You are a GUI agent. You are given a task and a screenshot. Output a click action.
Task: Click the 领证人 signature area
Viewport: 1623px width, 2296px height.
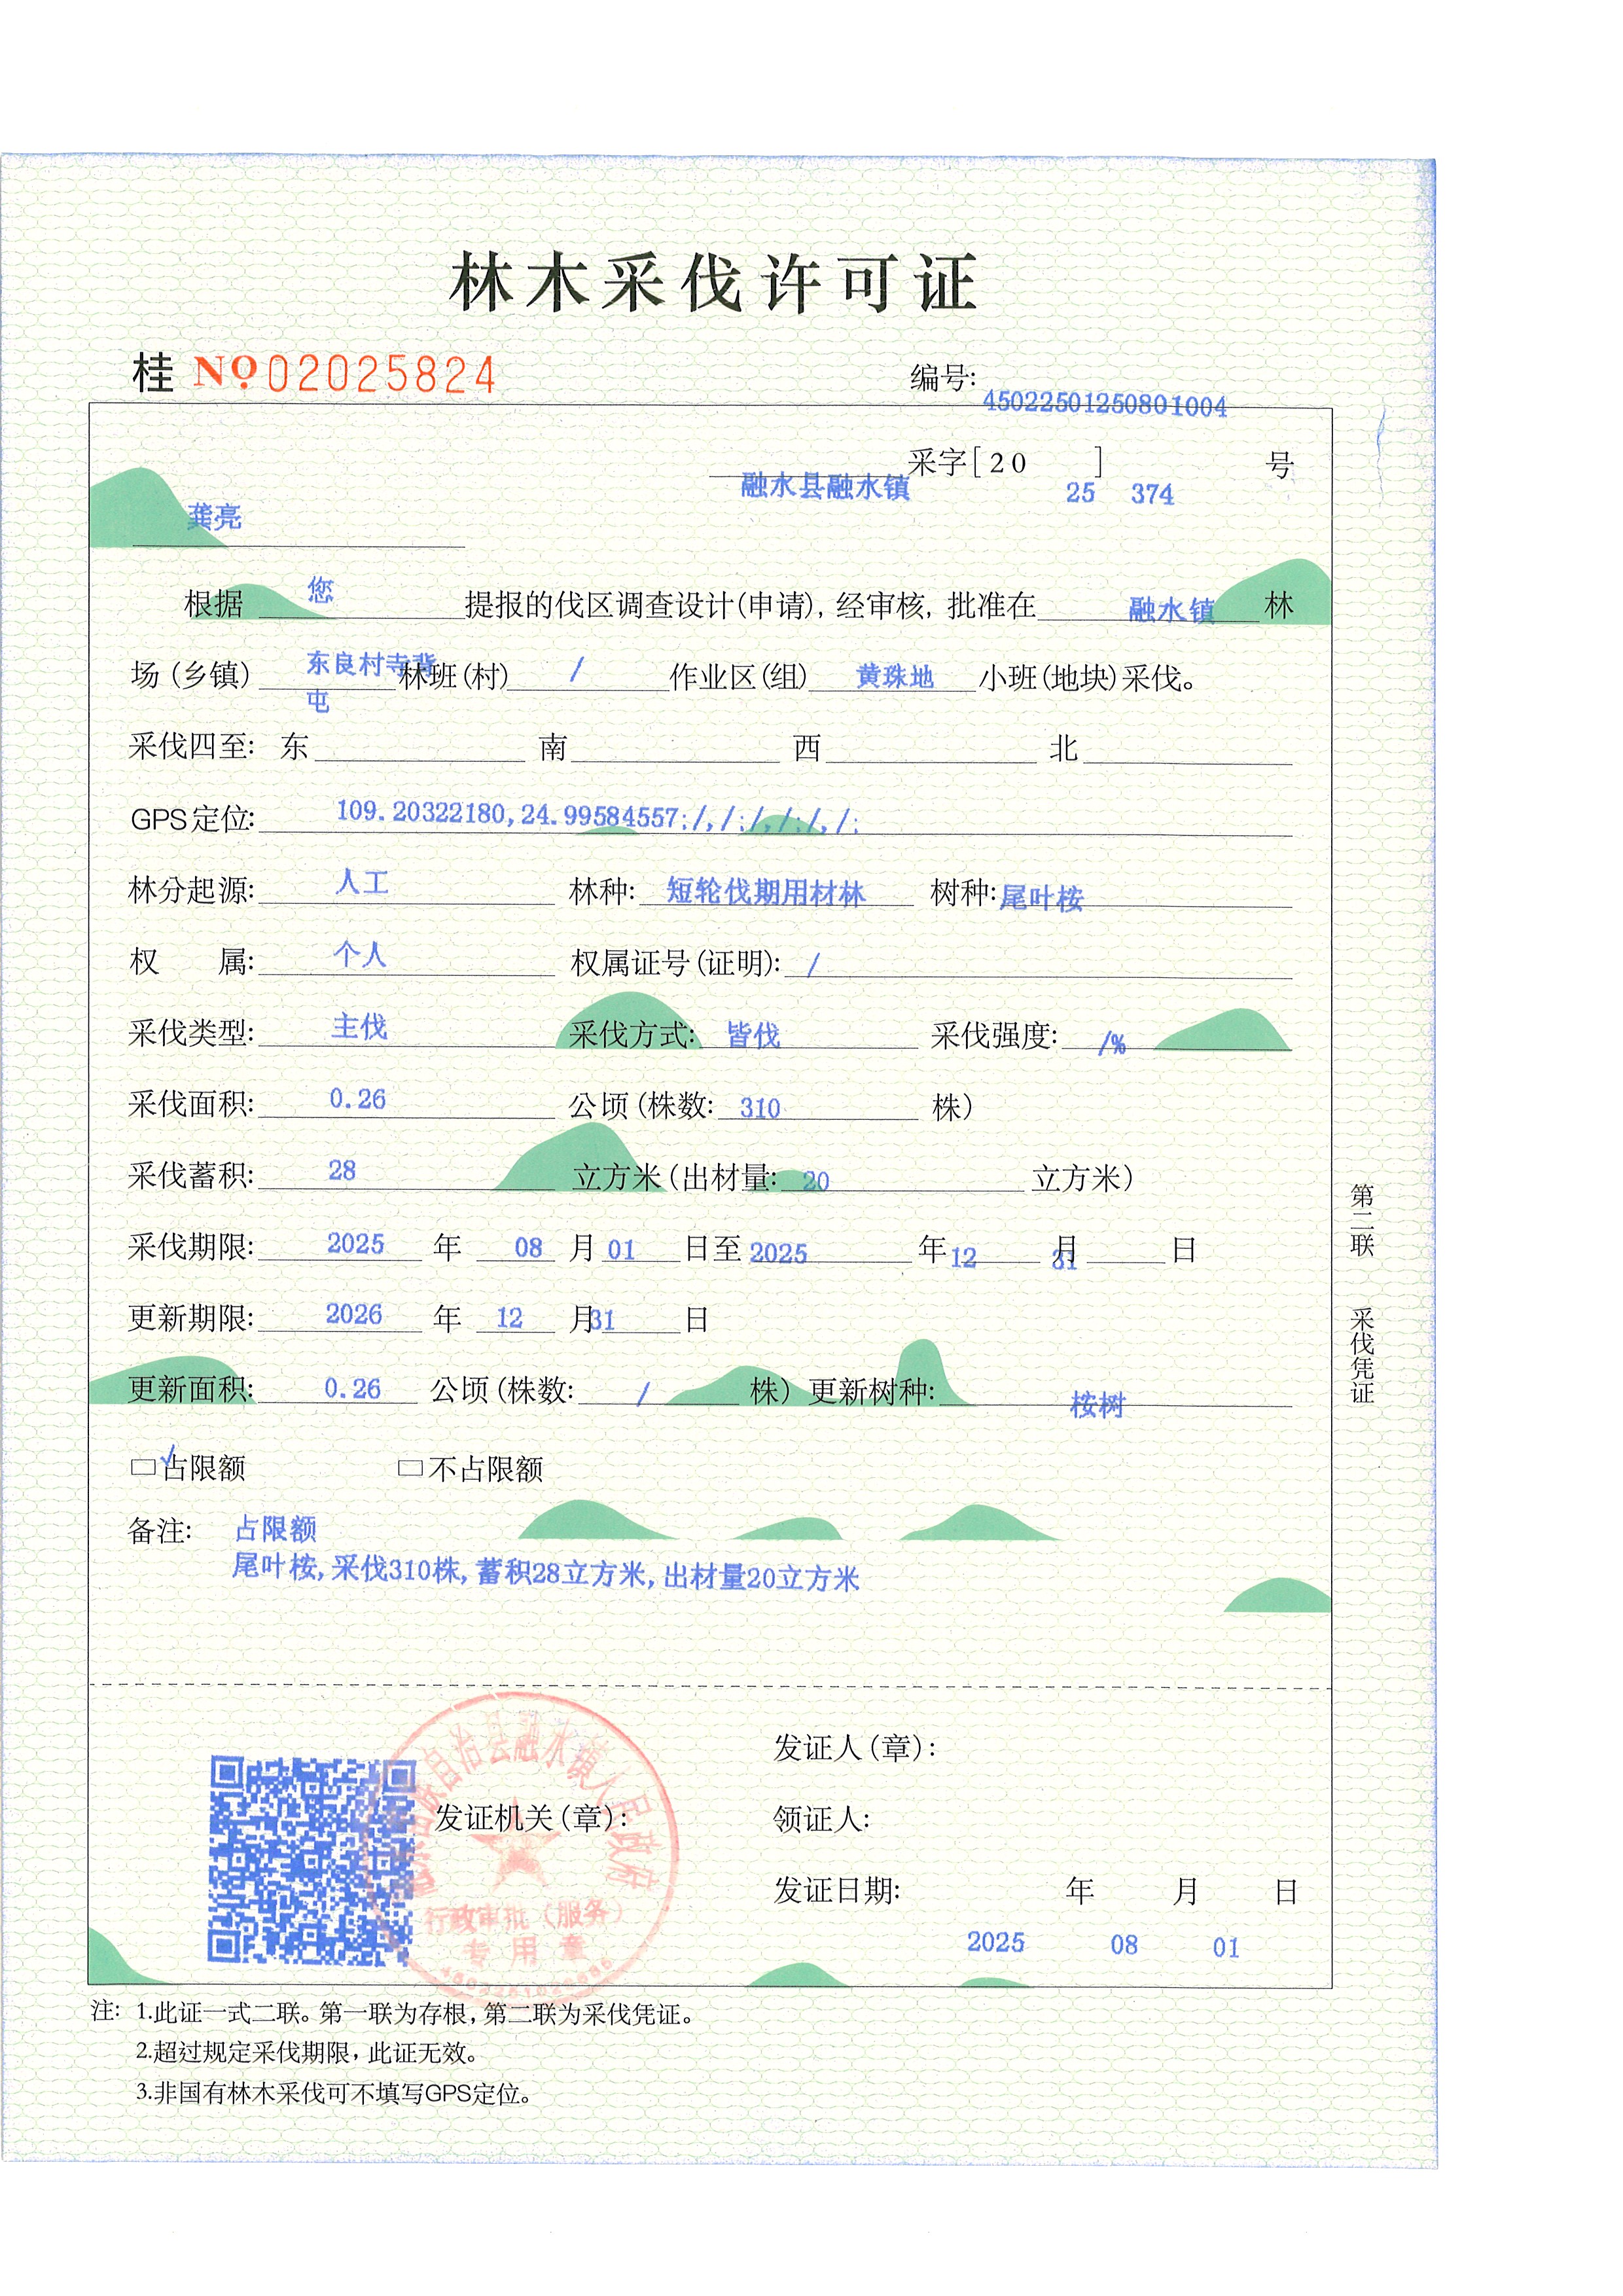[1000, 1819]
